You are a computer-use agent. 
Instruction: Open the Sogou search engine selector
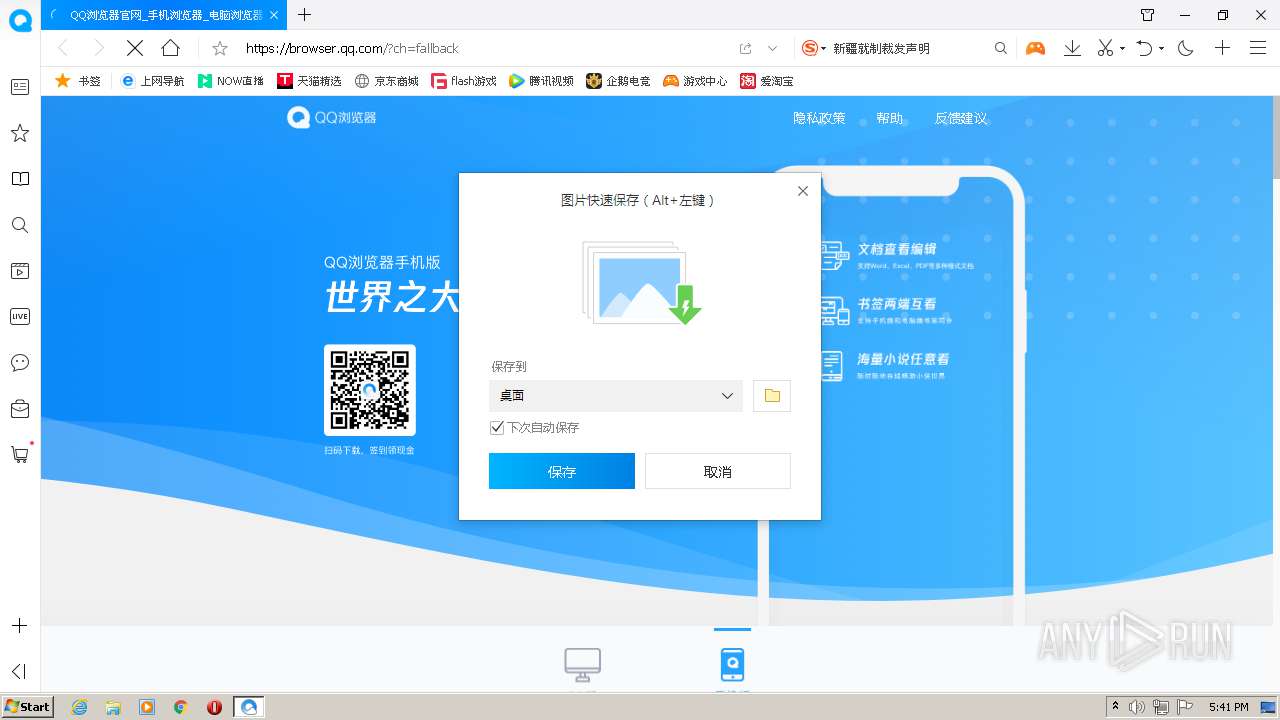pos(813,48)
